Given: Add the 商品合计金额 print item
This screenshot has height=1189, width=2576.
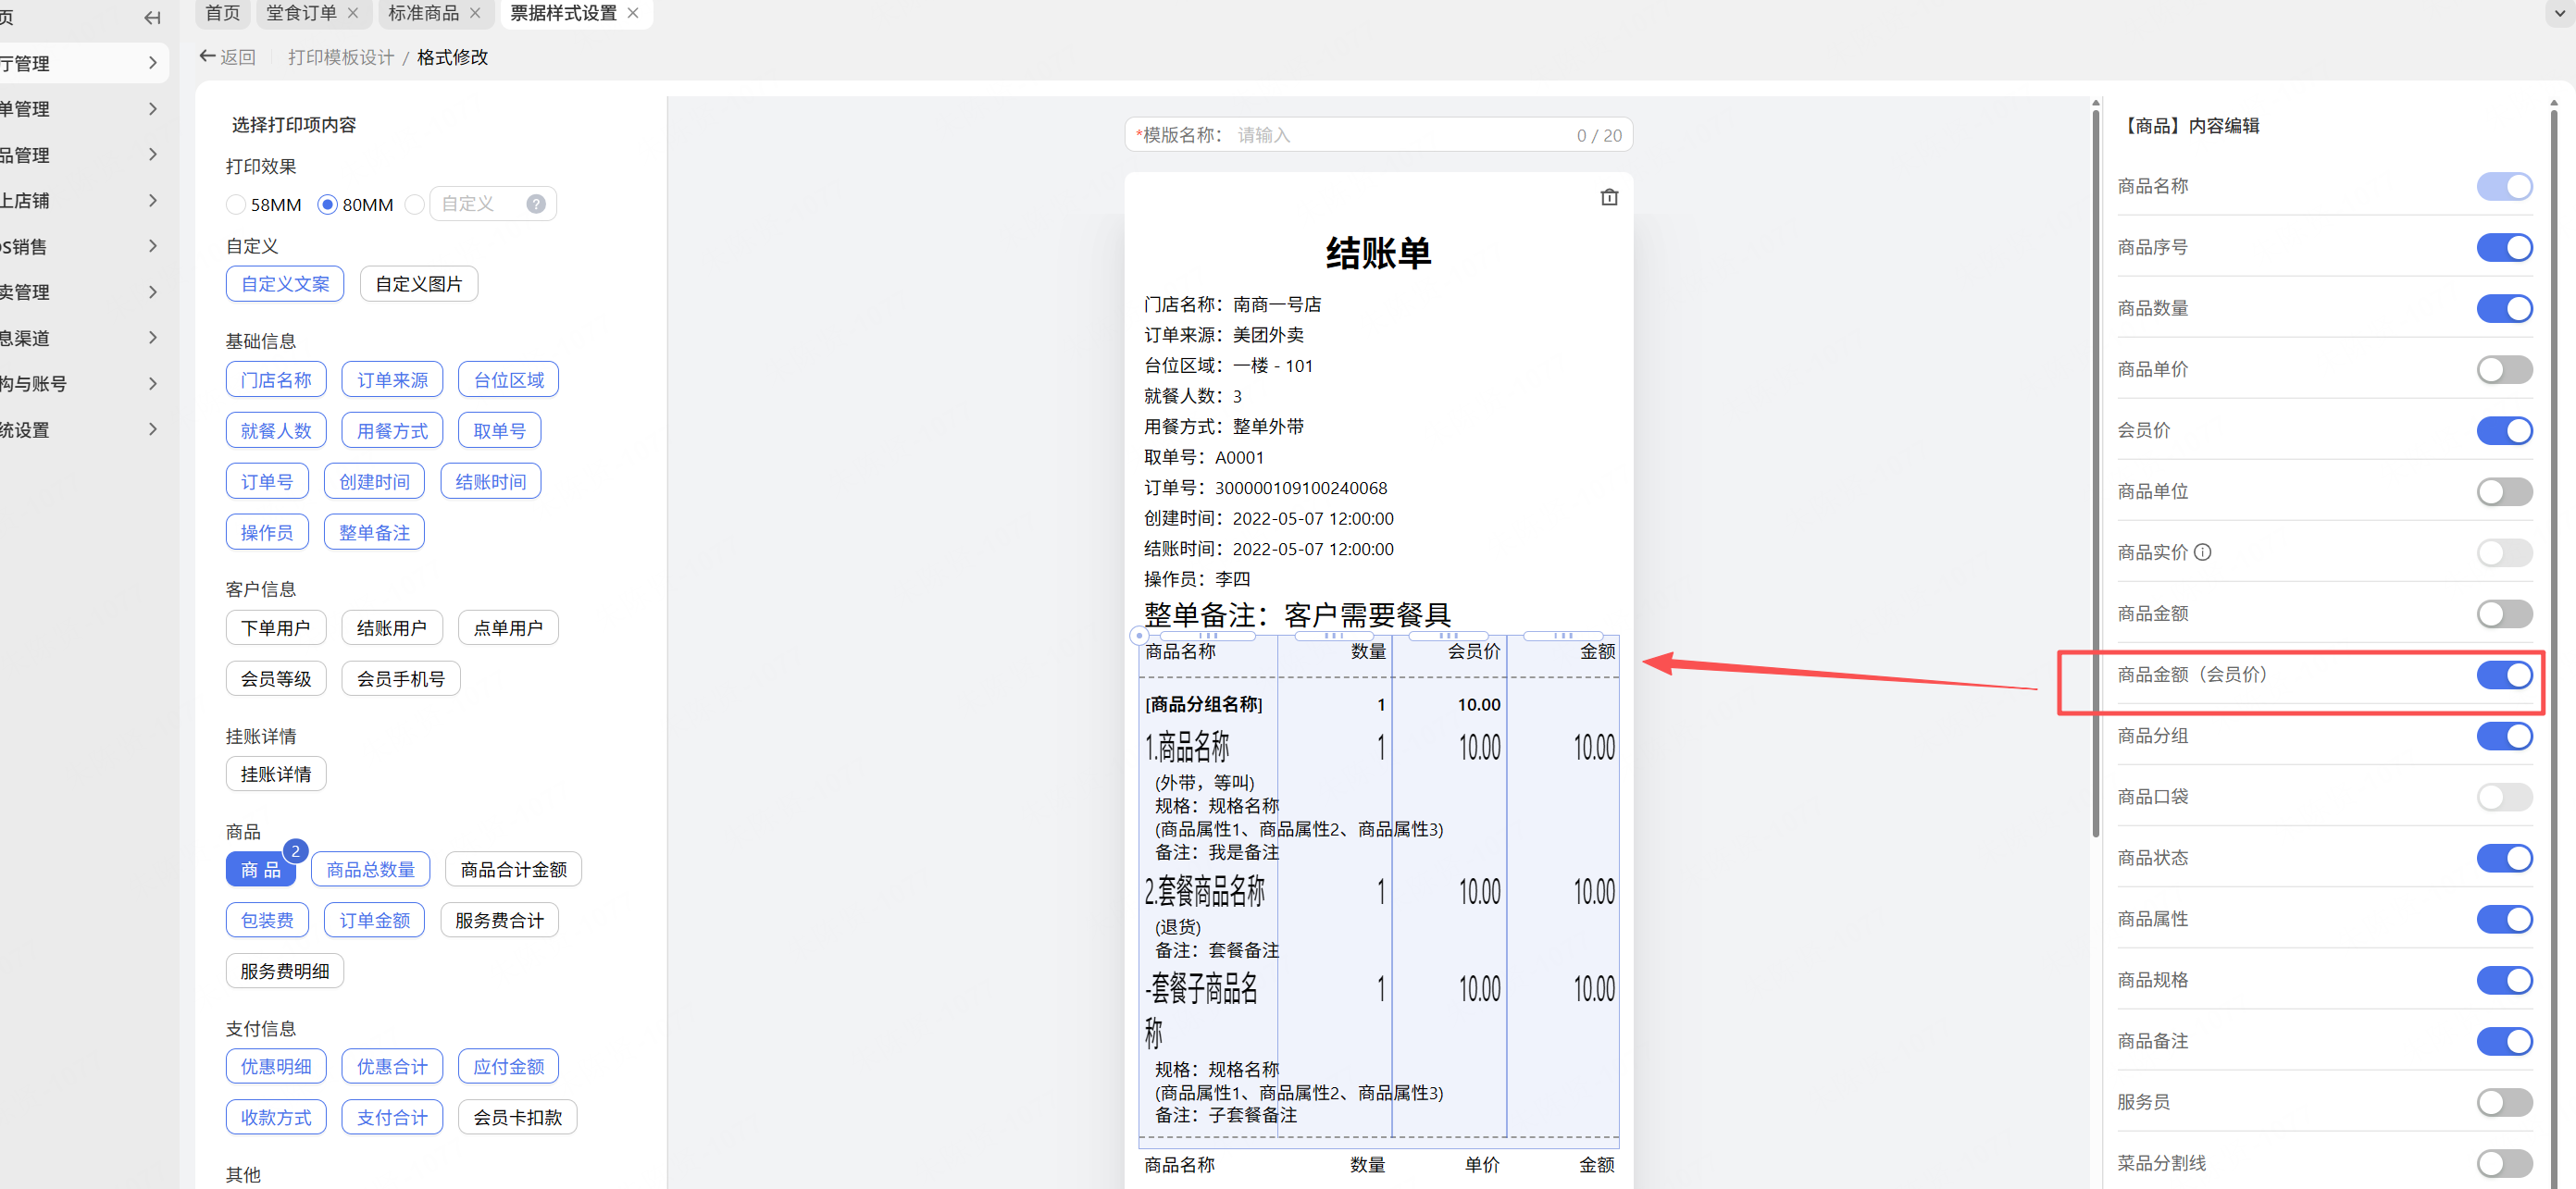Looking at the screenshot, I should click(x=513, y=869).
